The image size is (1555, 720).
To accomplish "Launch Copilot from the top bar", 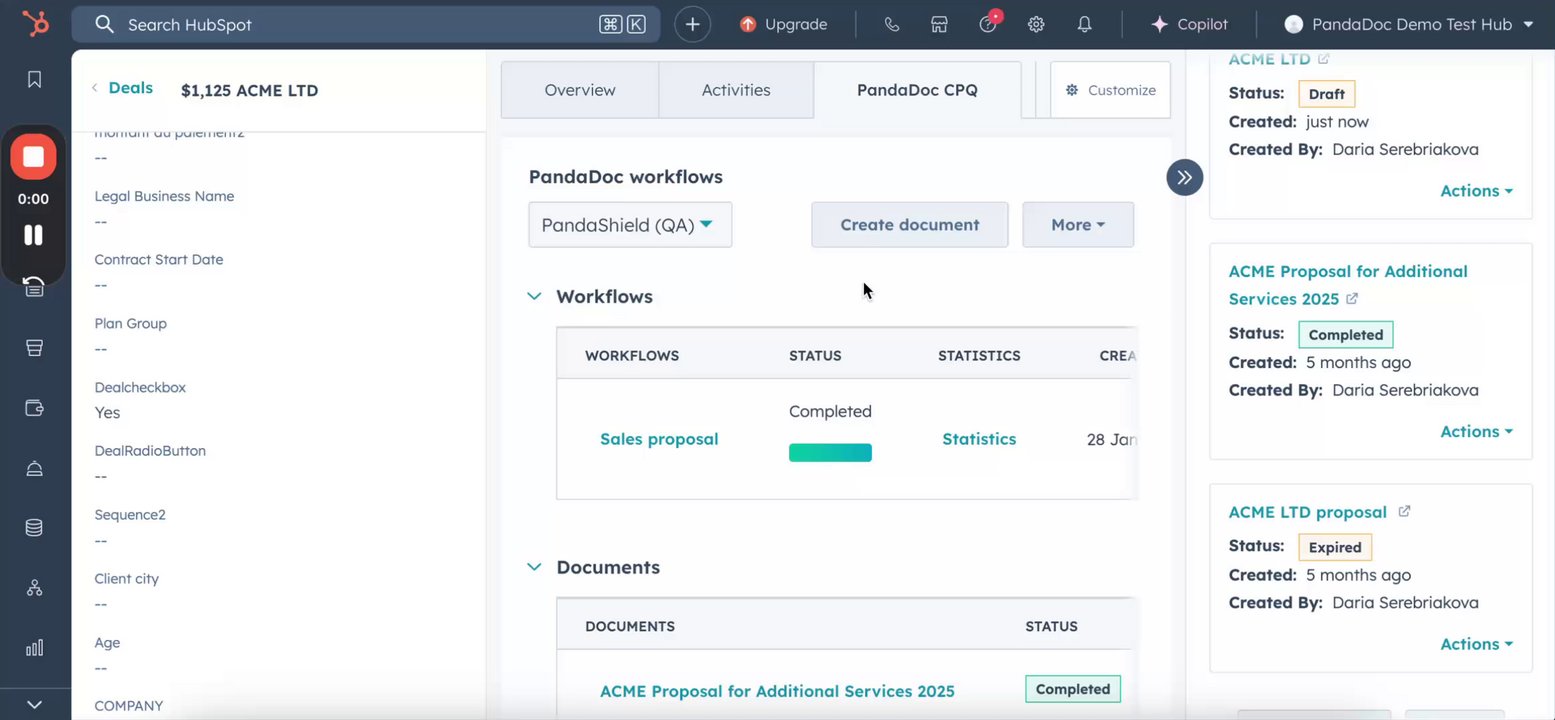I will tap(1189, 24).
